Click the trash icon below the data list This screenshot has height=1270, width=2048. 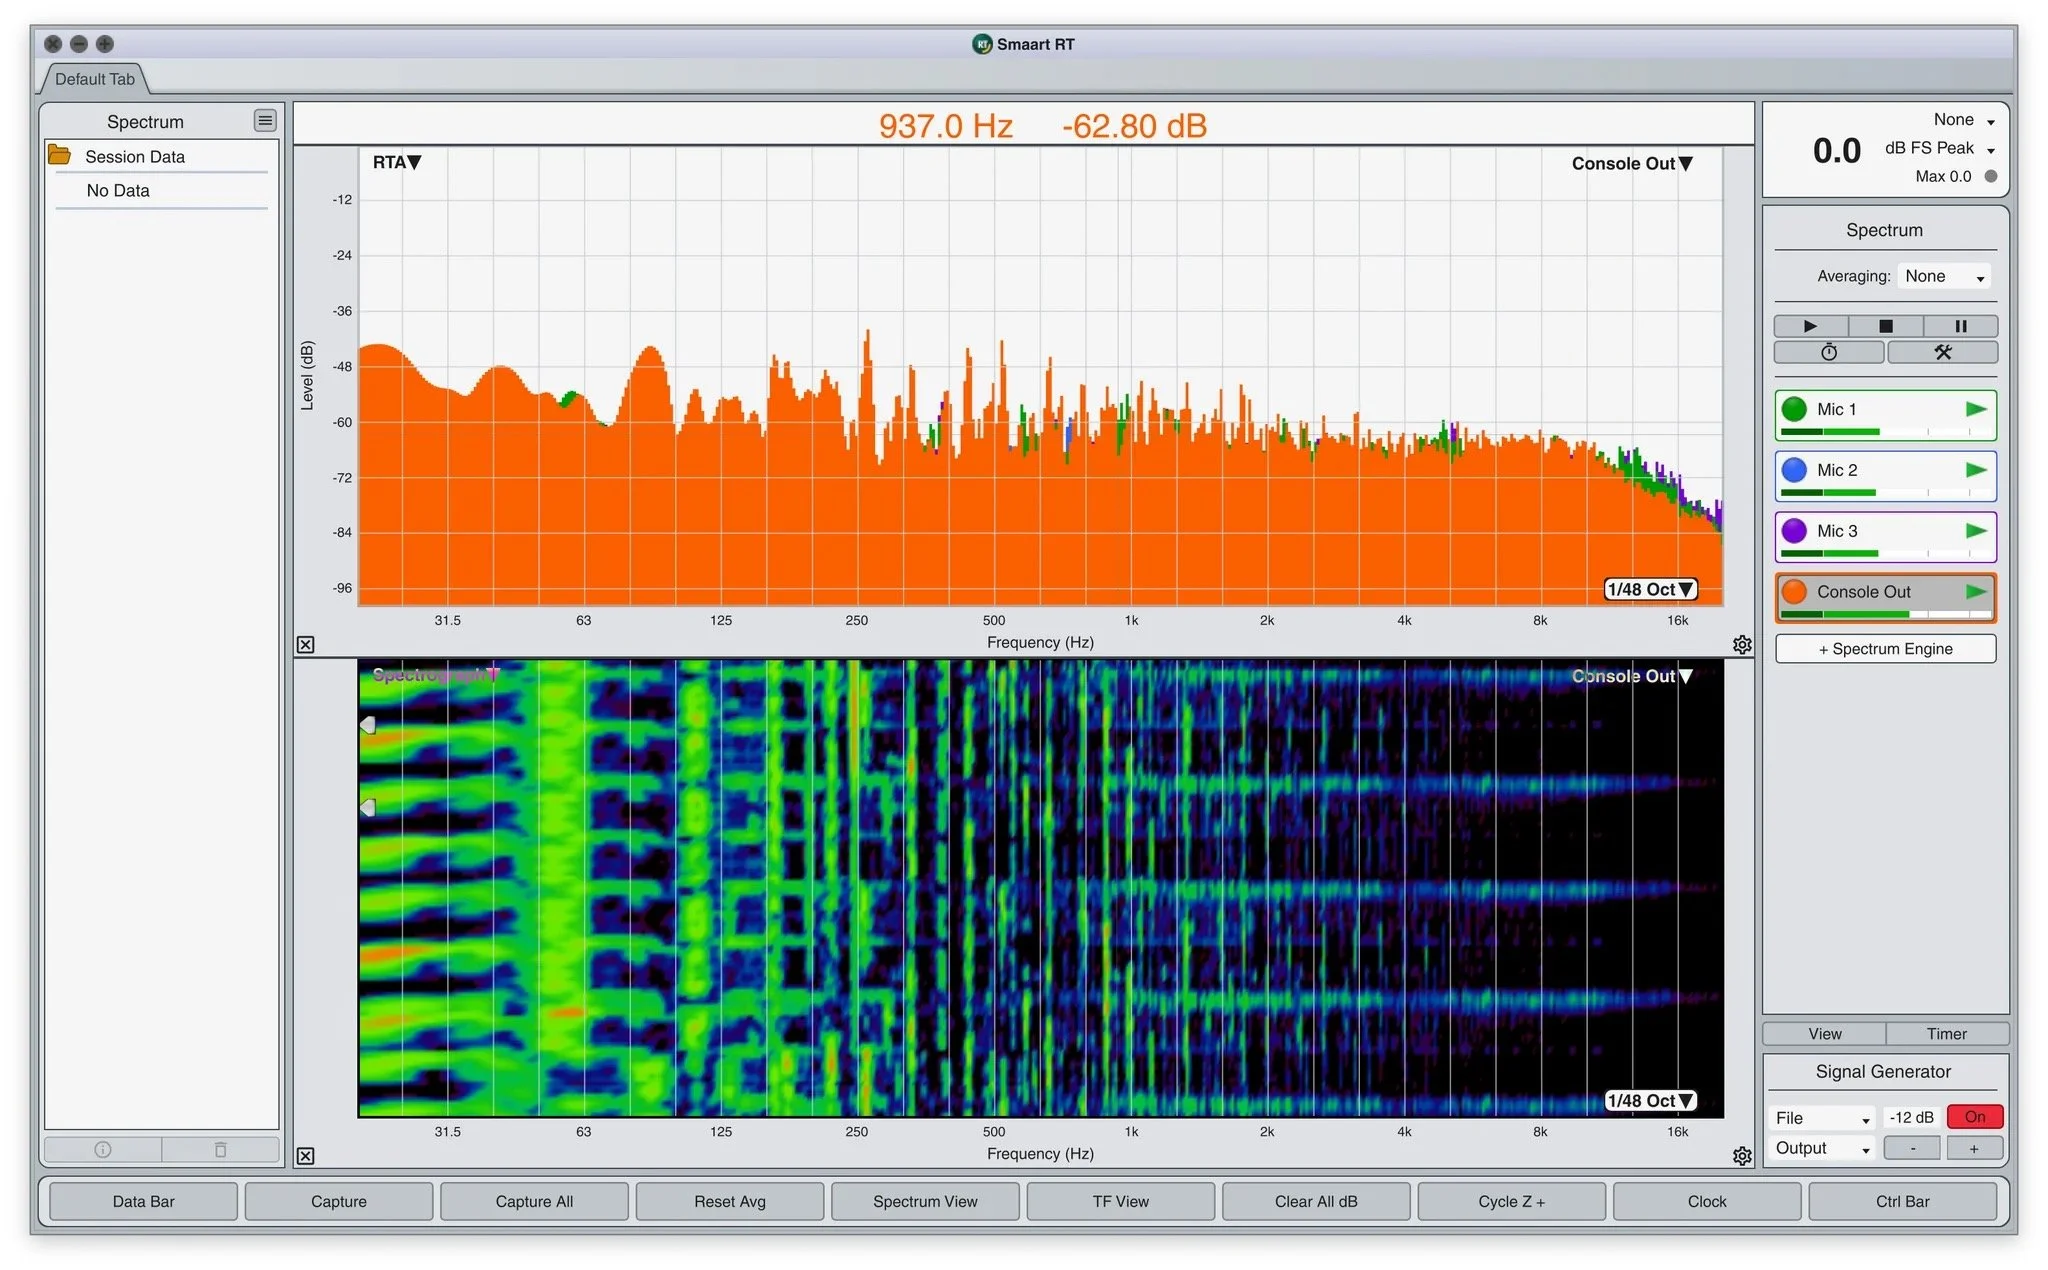(221, 1150)
